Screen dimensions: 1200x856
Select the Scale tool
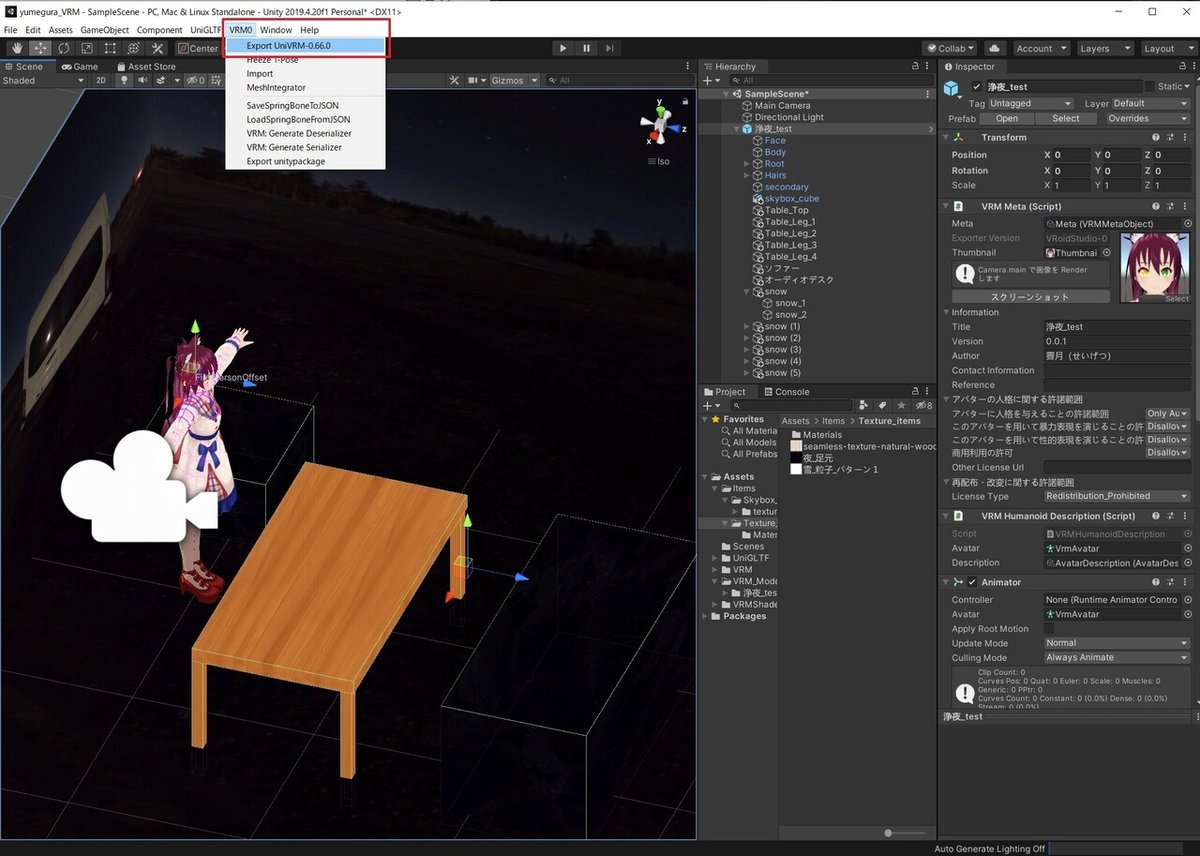[x=86, y=48]
